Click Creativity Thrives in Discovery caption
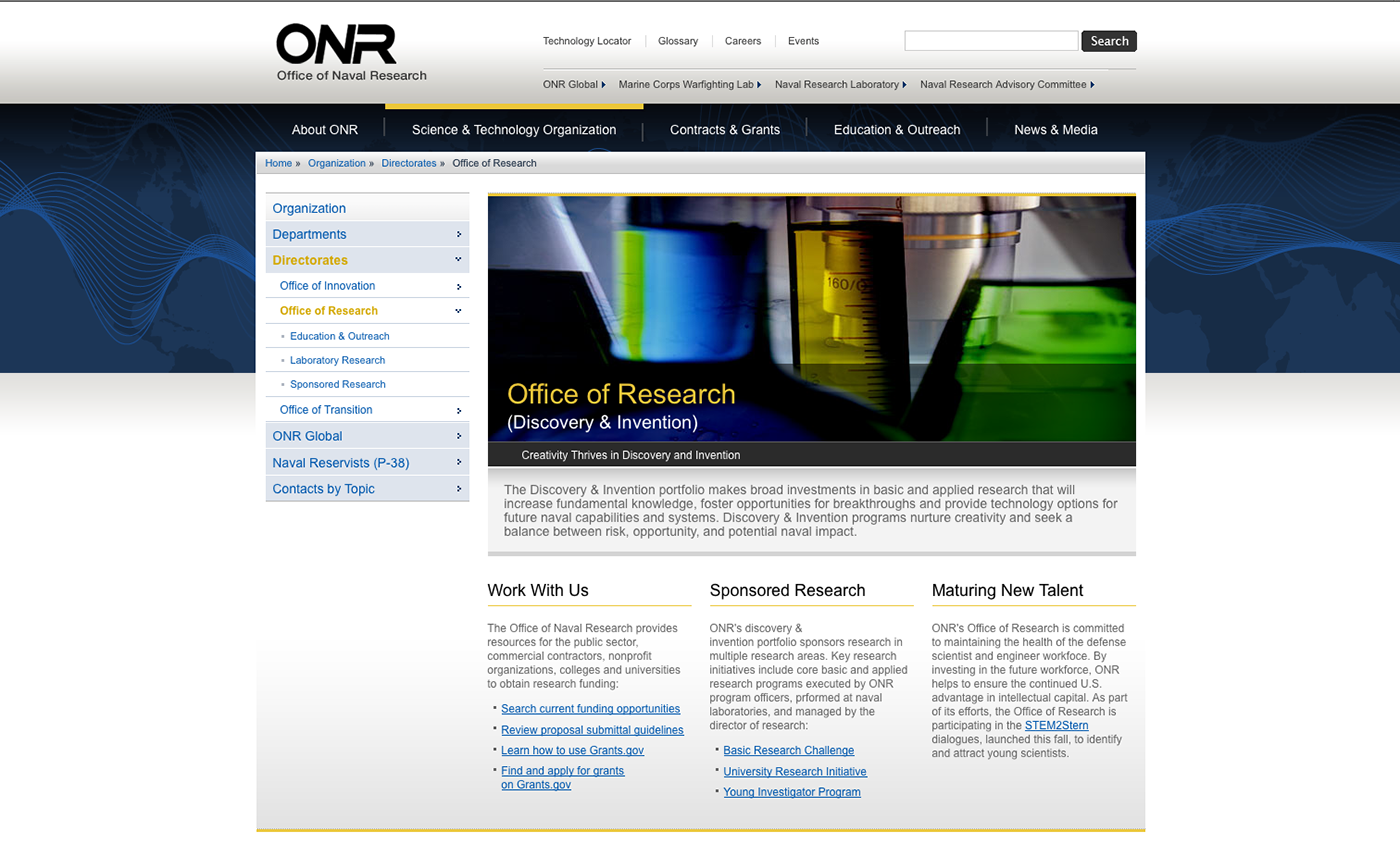Screen dimensions: 1400x844 (x=630, y=455)
